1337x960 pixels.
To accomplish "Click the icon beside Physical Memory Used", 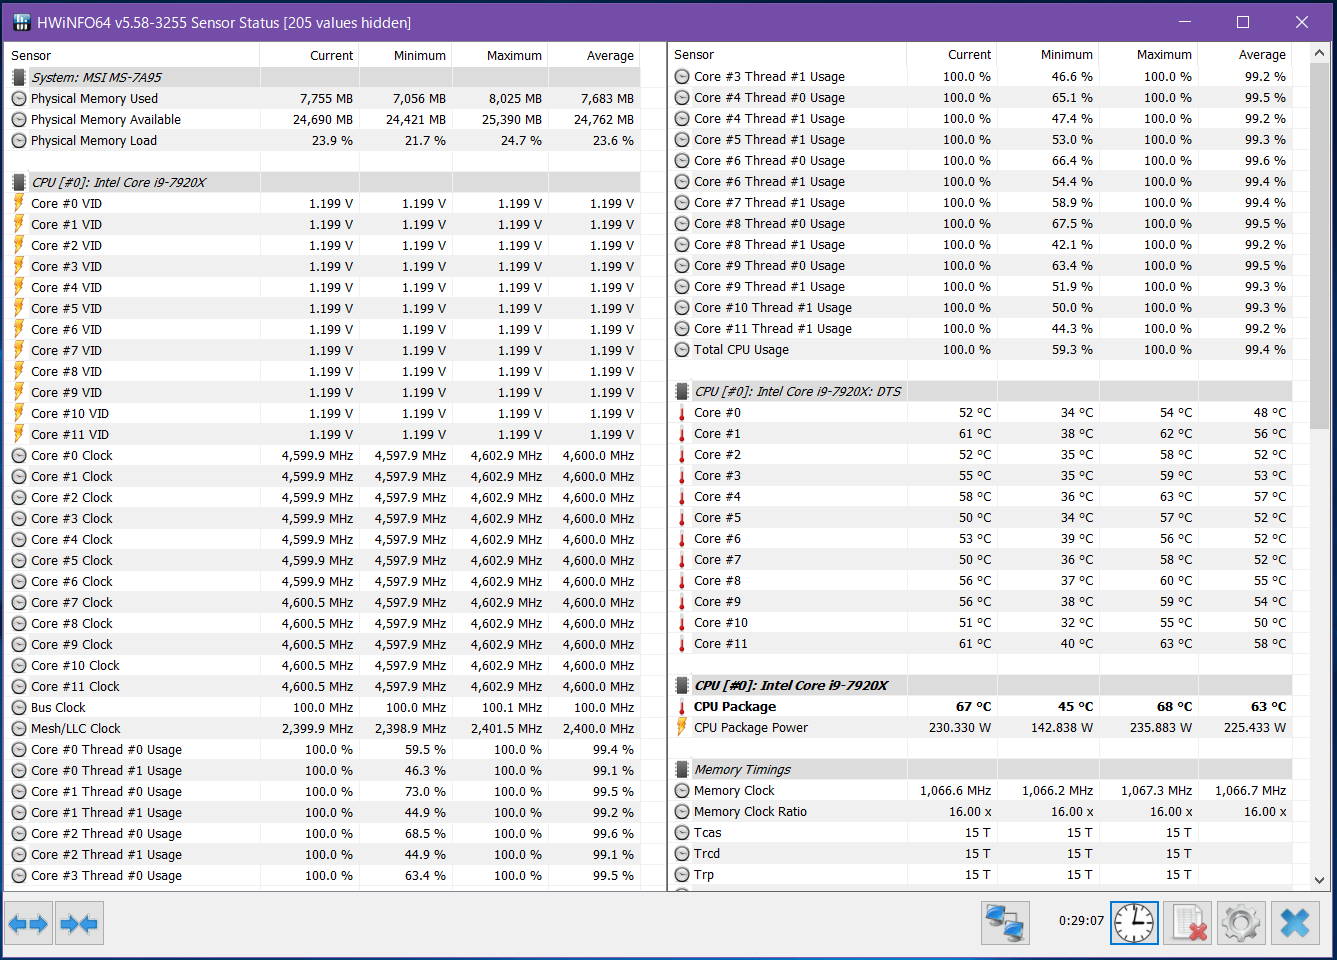I will point(19,98).
